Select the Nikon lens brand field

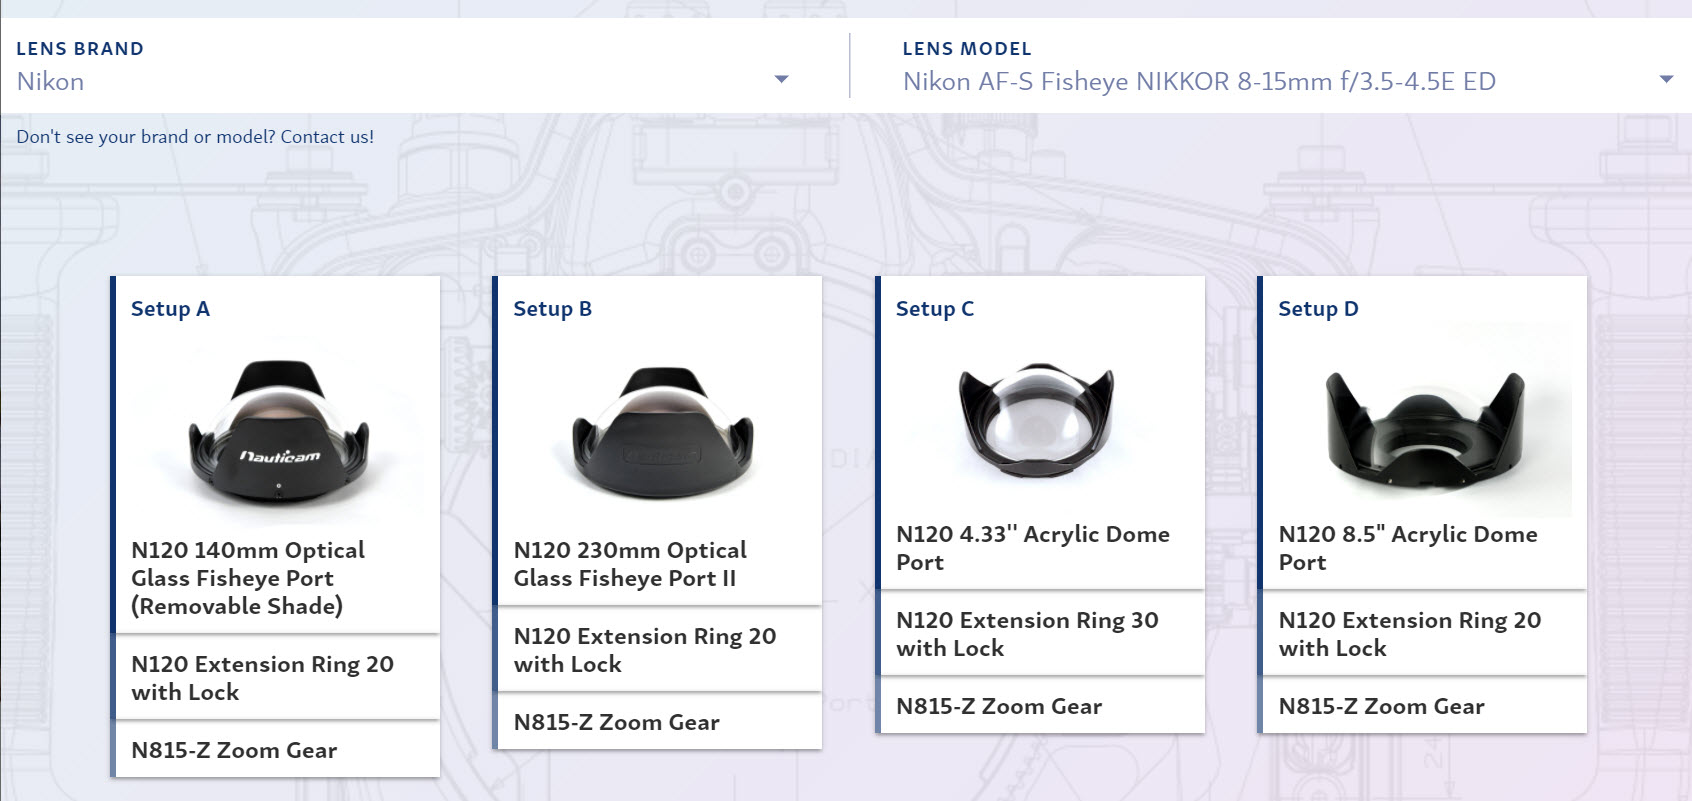[403, 81]
